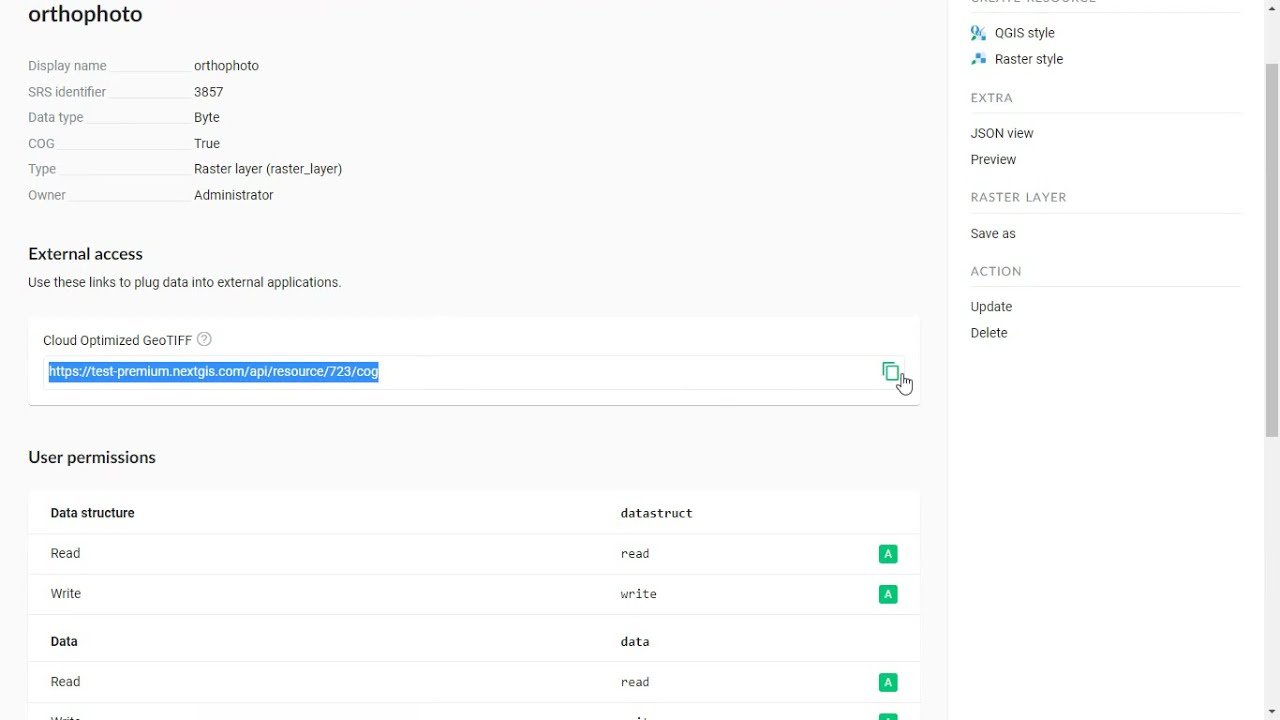Select the Update action

[x=991, y=307]
